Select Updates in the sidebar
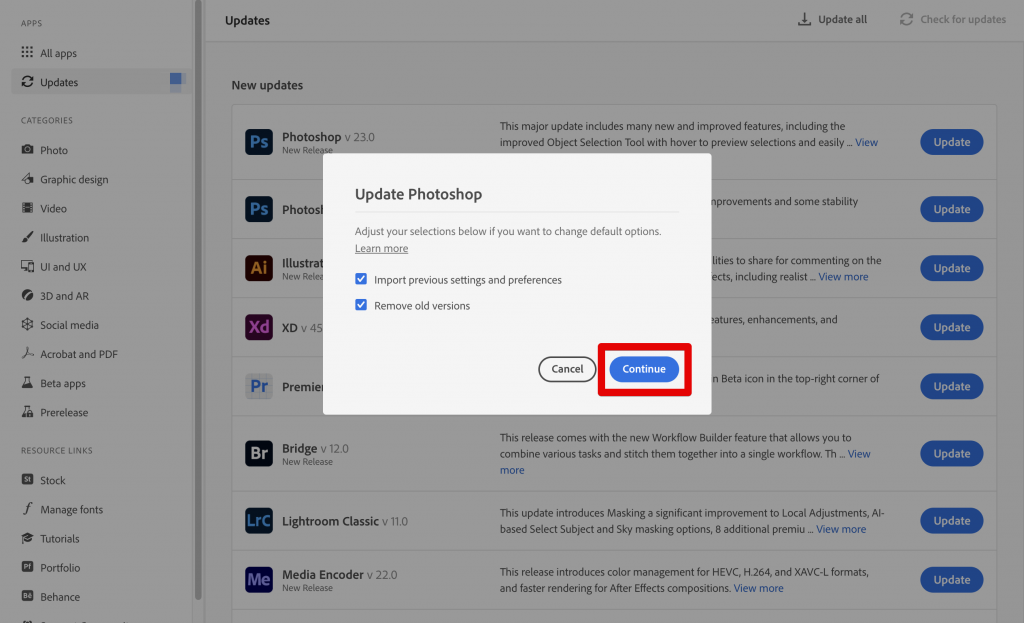1024x623 pixels. [x=101, y=82]
